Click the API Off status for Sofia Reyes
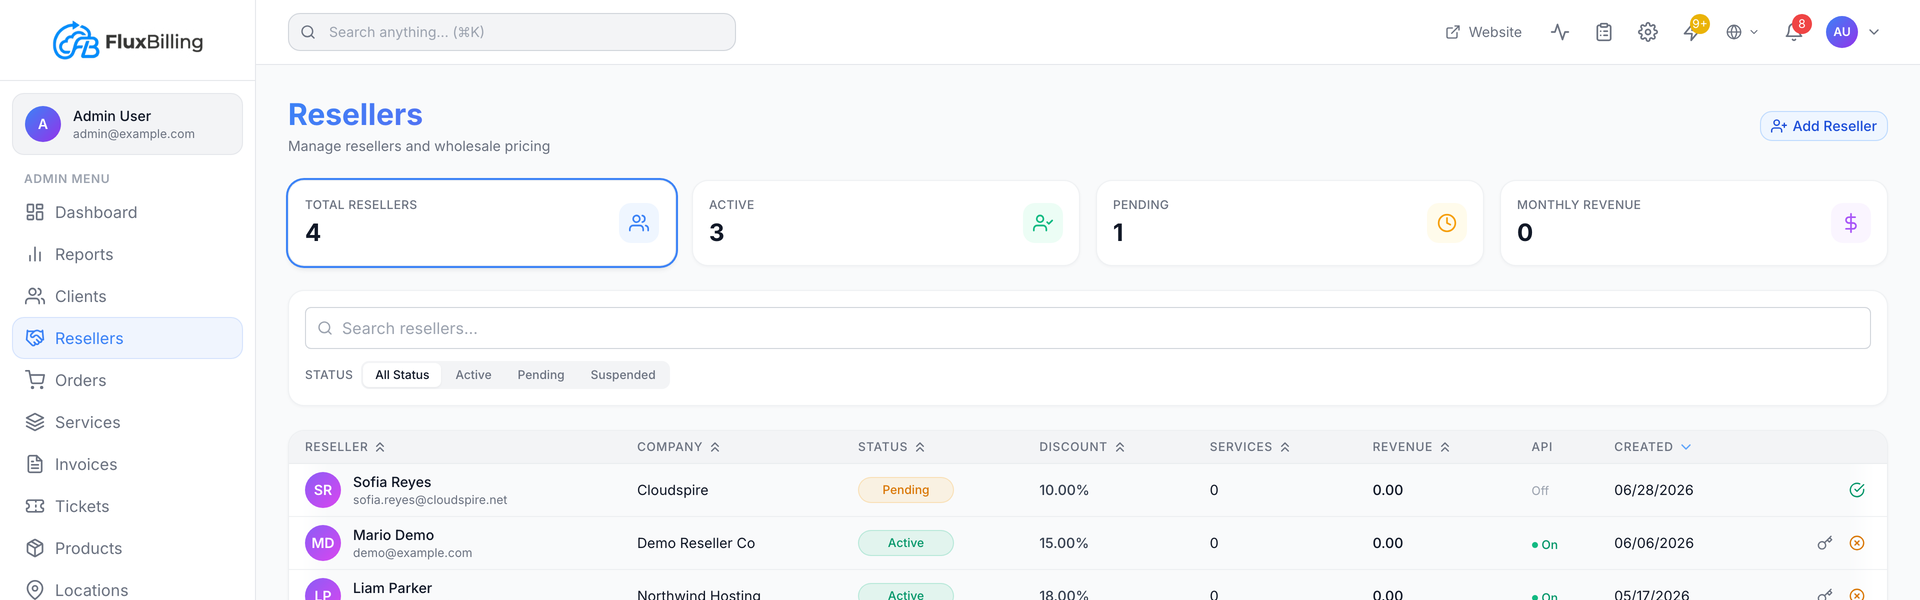Image resolution: width=1920 pixels, height=600 pixels. (1540, 491)
